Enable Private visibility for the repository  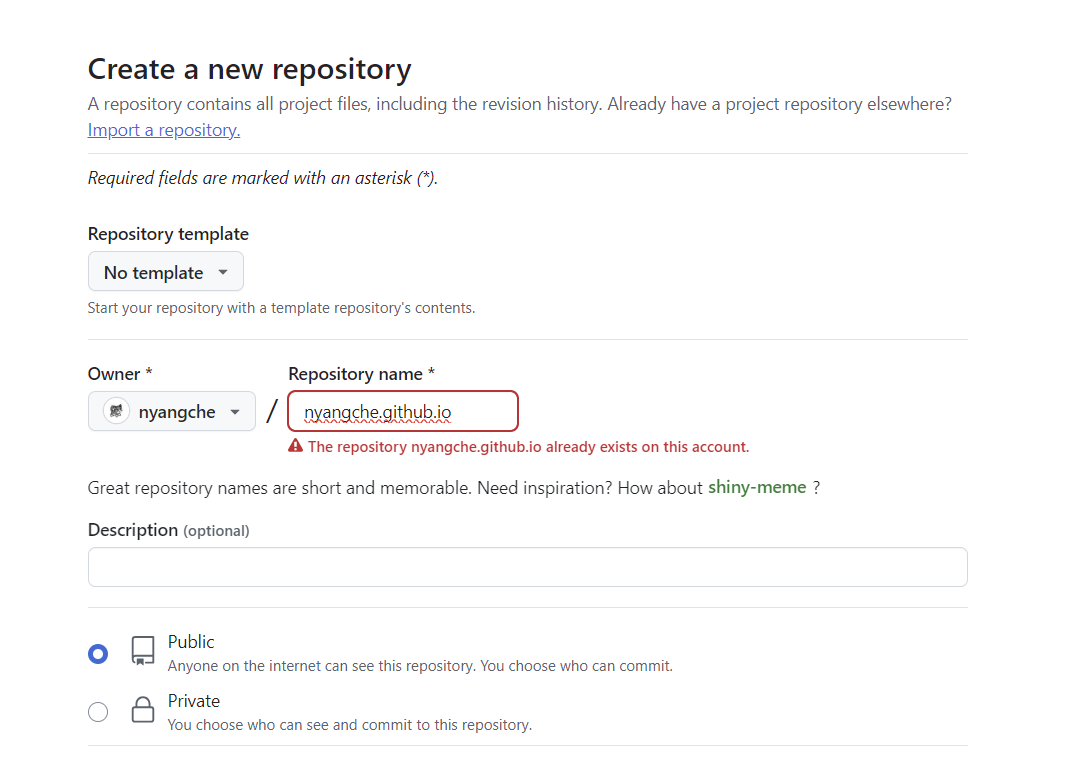tap(97, 711)
